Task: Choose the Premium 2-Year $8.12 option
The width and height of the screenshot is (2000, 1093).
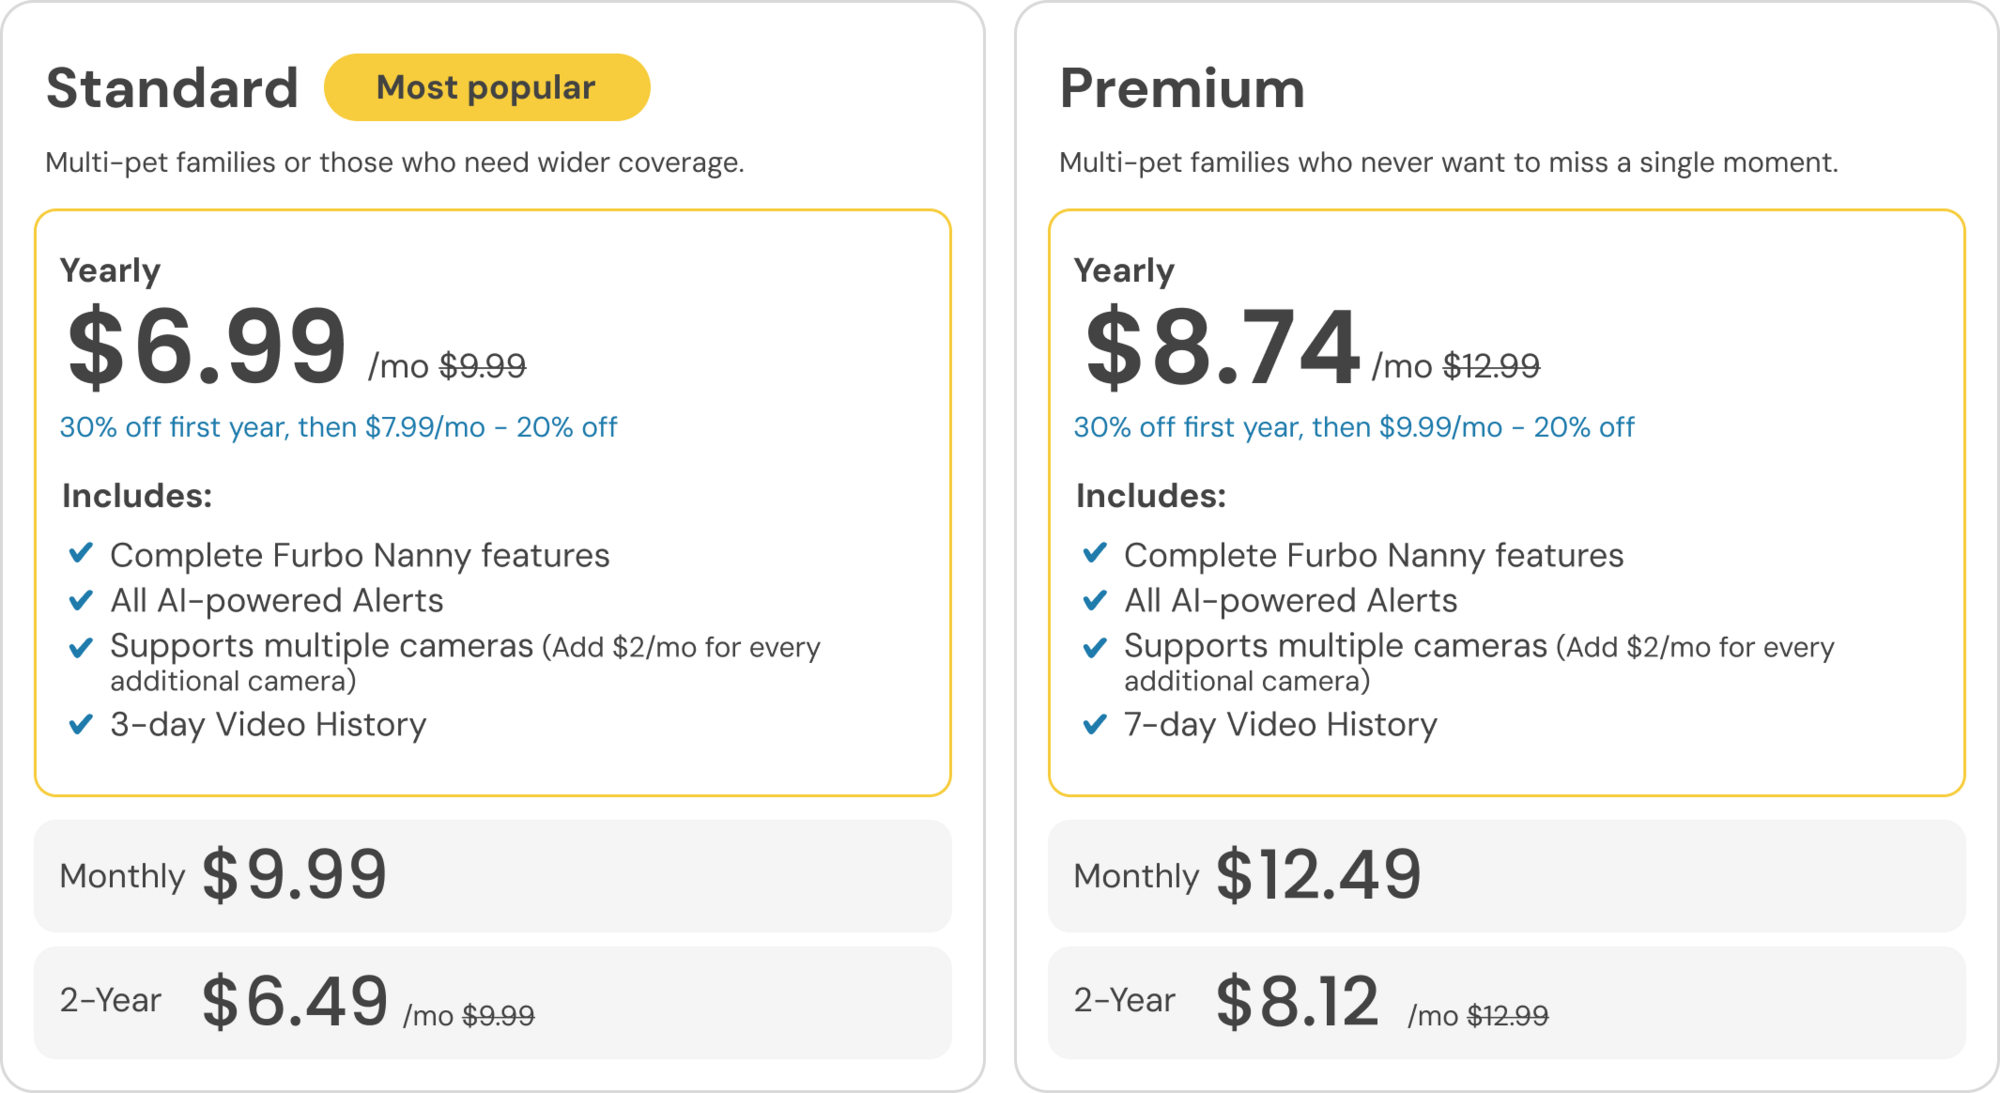Action: (1506, 1002)
